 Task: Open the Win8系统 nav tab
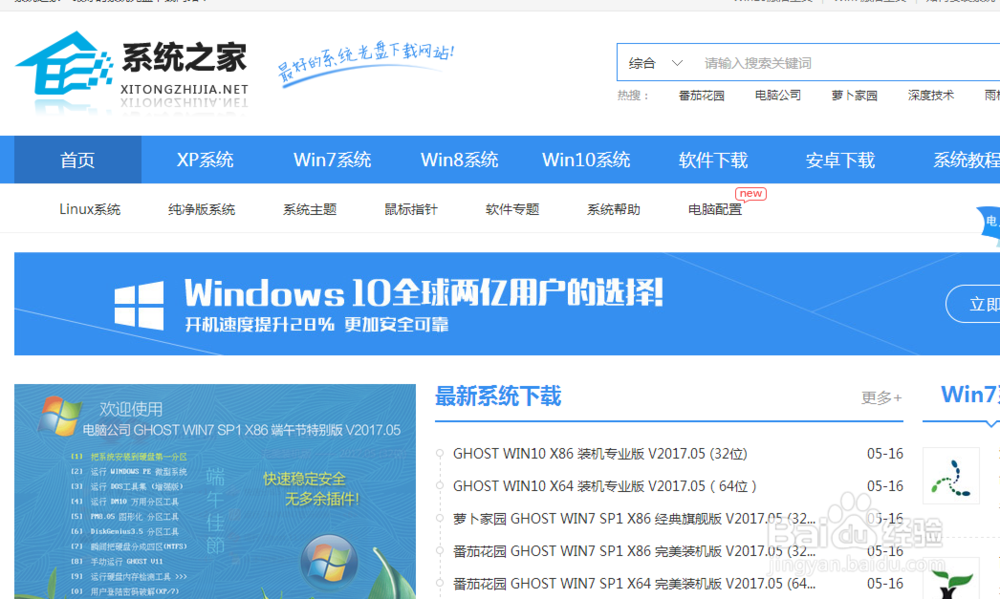(459, 159)
